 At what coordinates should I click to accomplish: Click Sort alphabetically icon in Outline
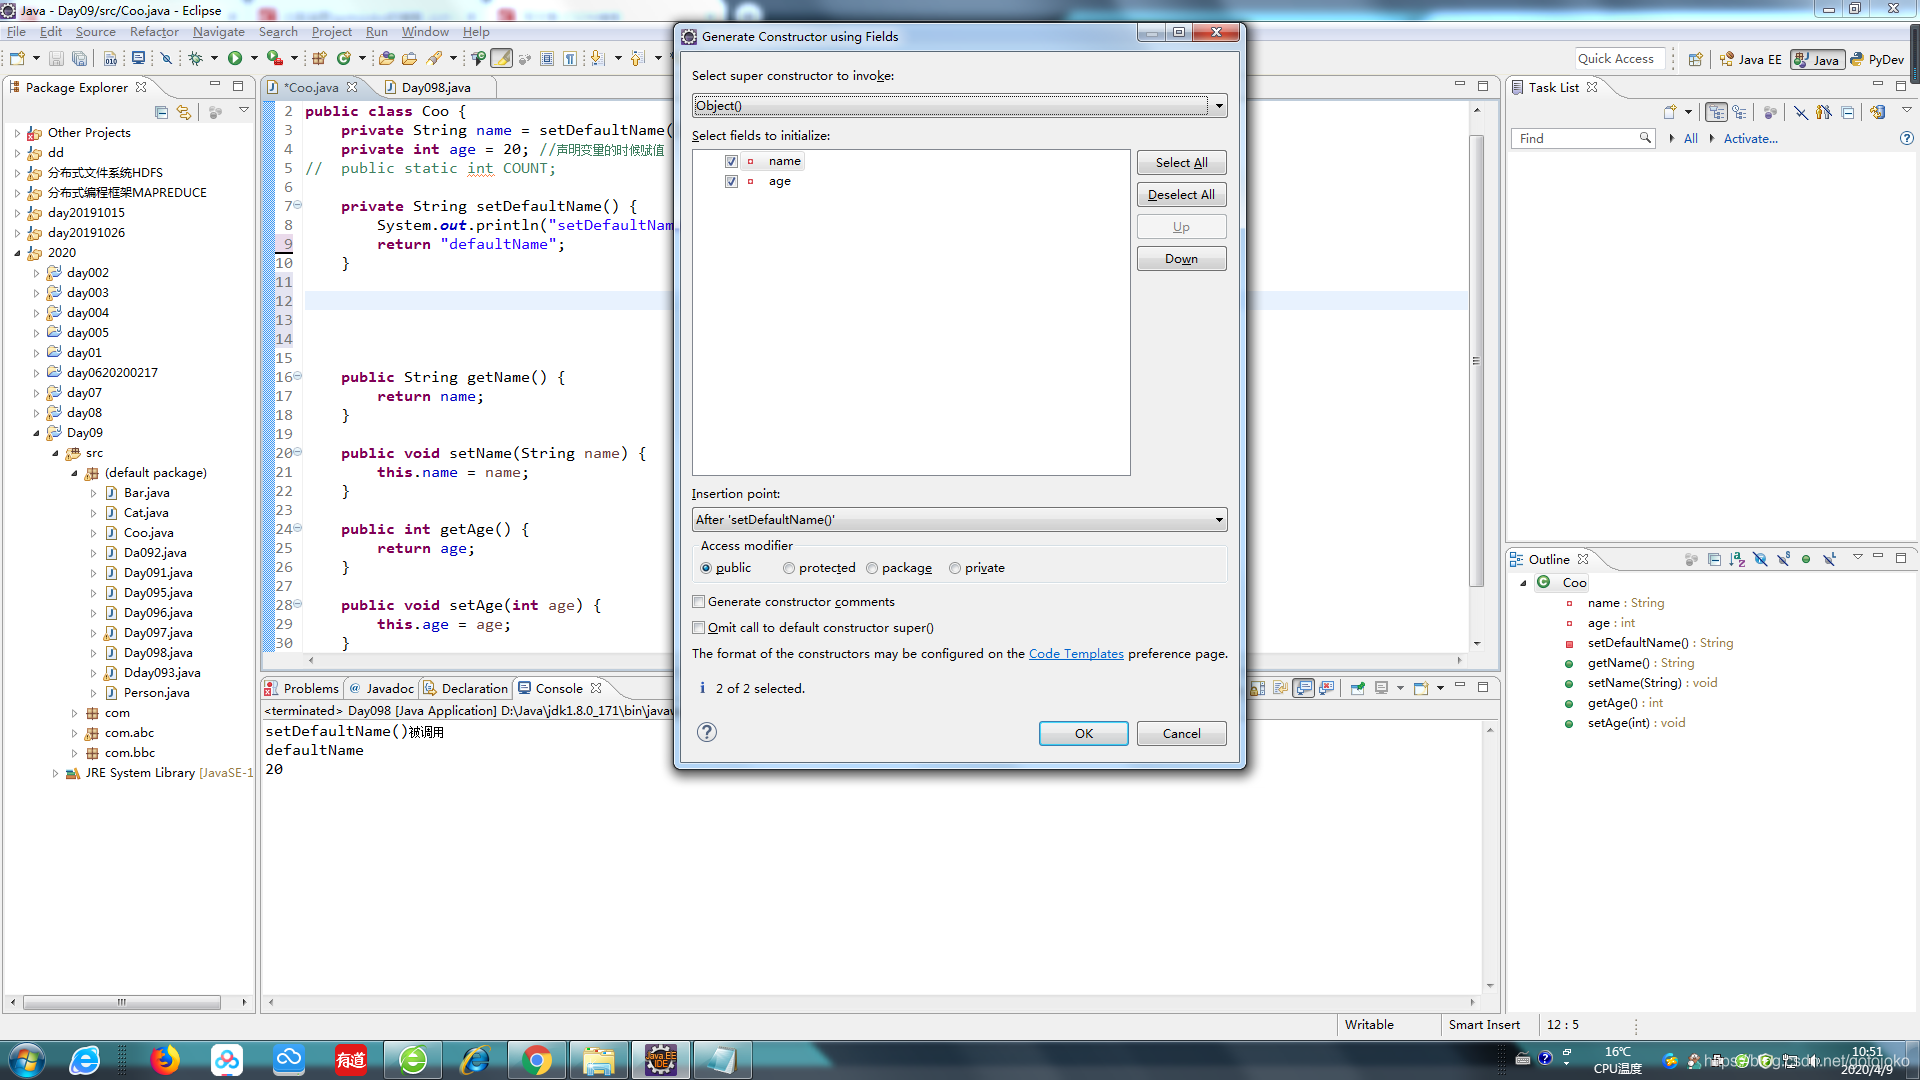[1737, 559]
